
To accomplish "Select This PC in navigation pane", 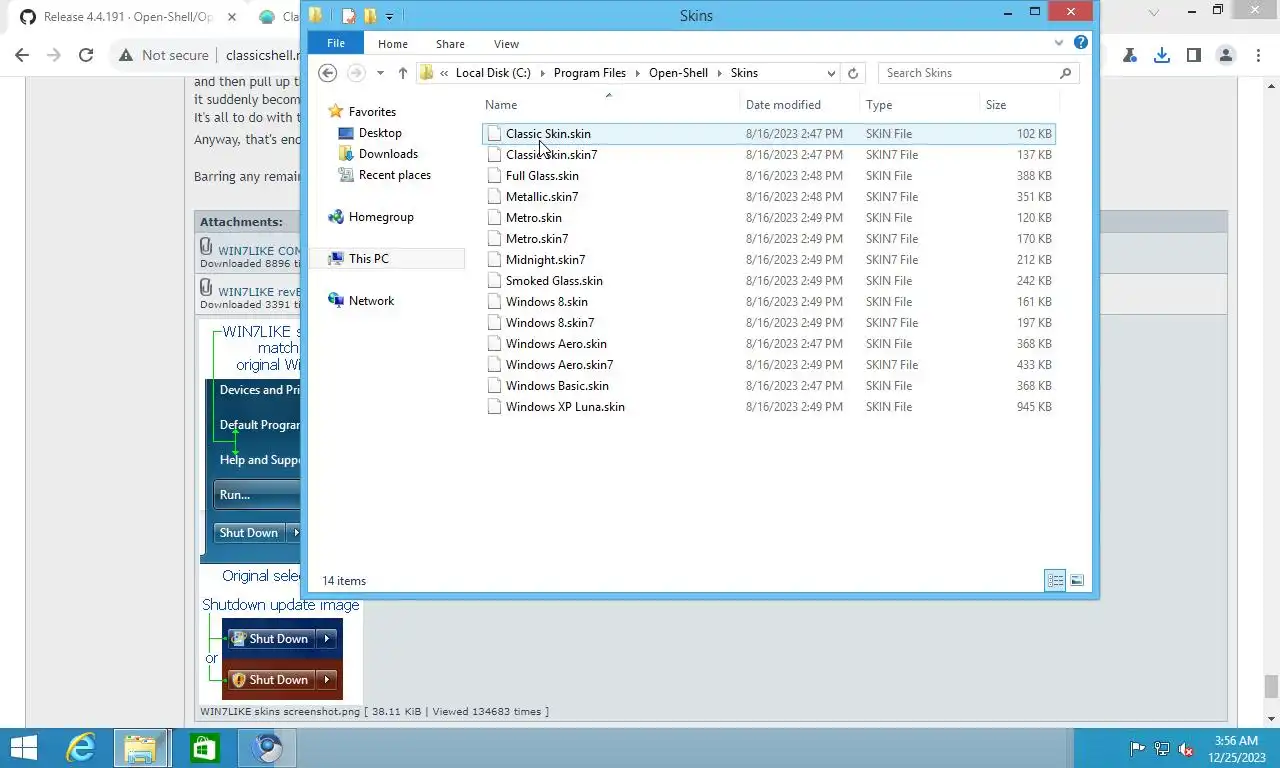I will coord(368,259).
